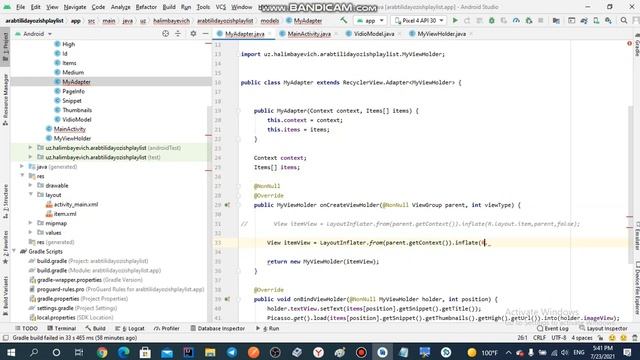Open the Database Inspector tool window
The width and height of the screenshot is (640, 360).
click(x=217, y=328)
